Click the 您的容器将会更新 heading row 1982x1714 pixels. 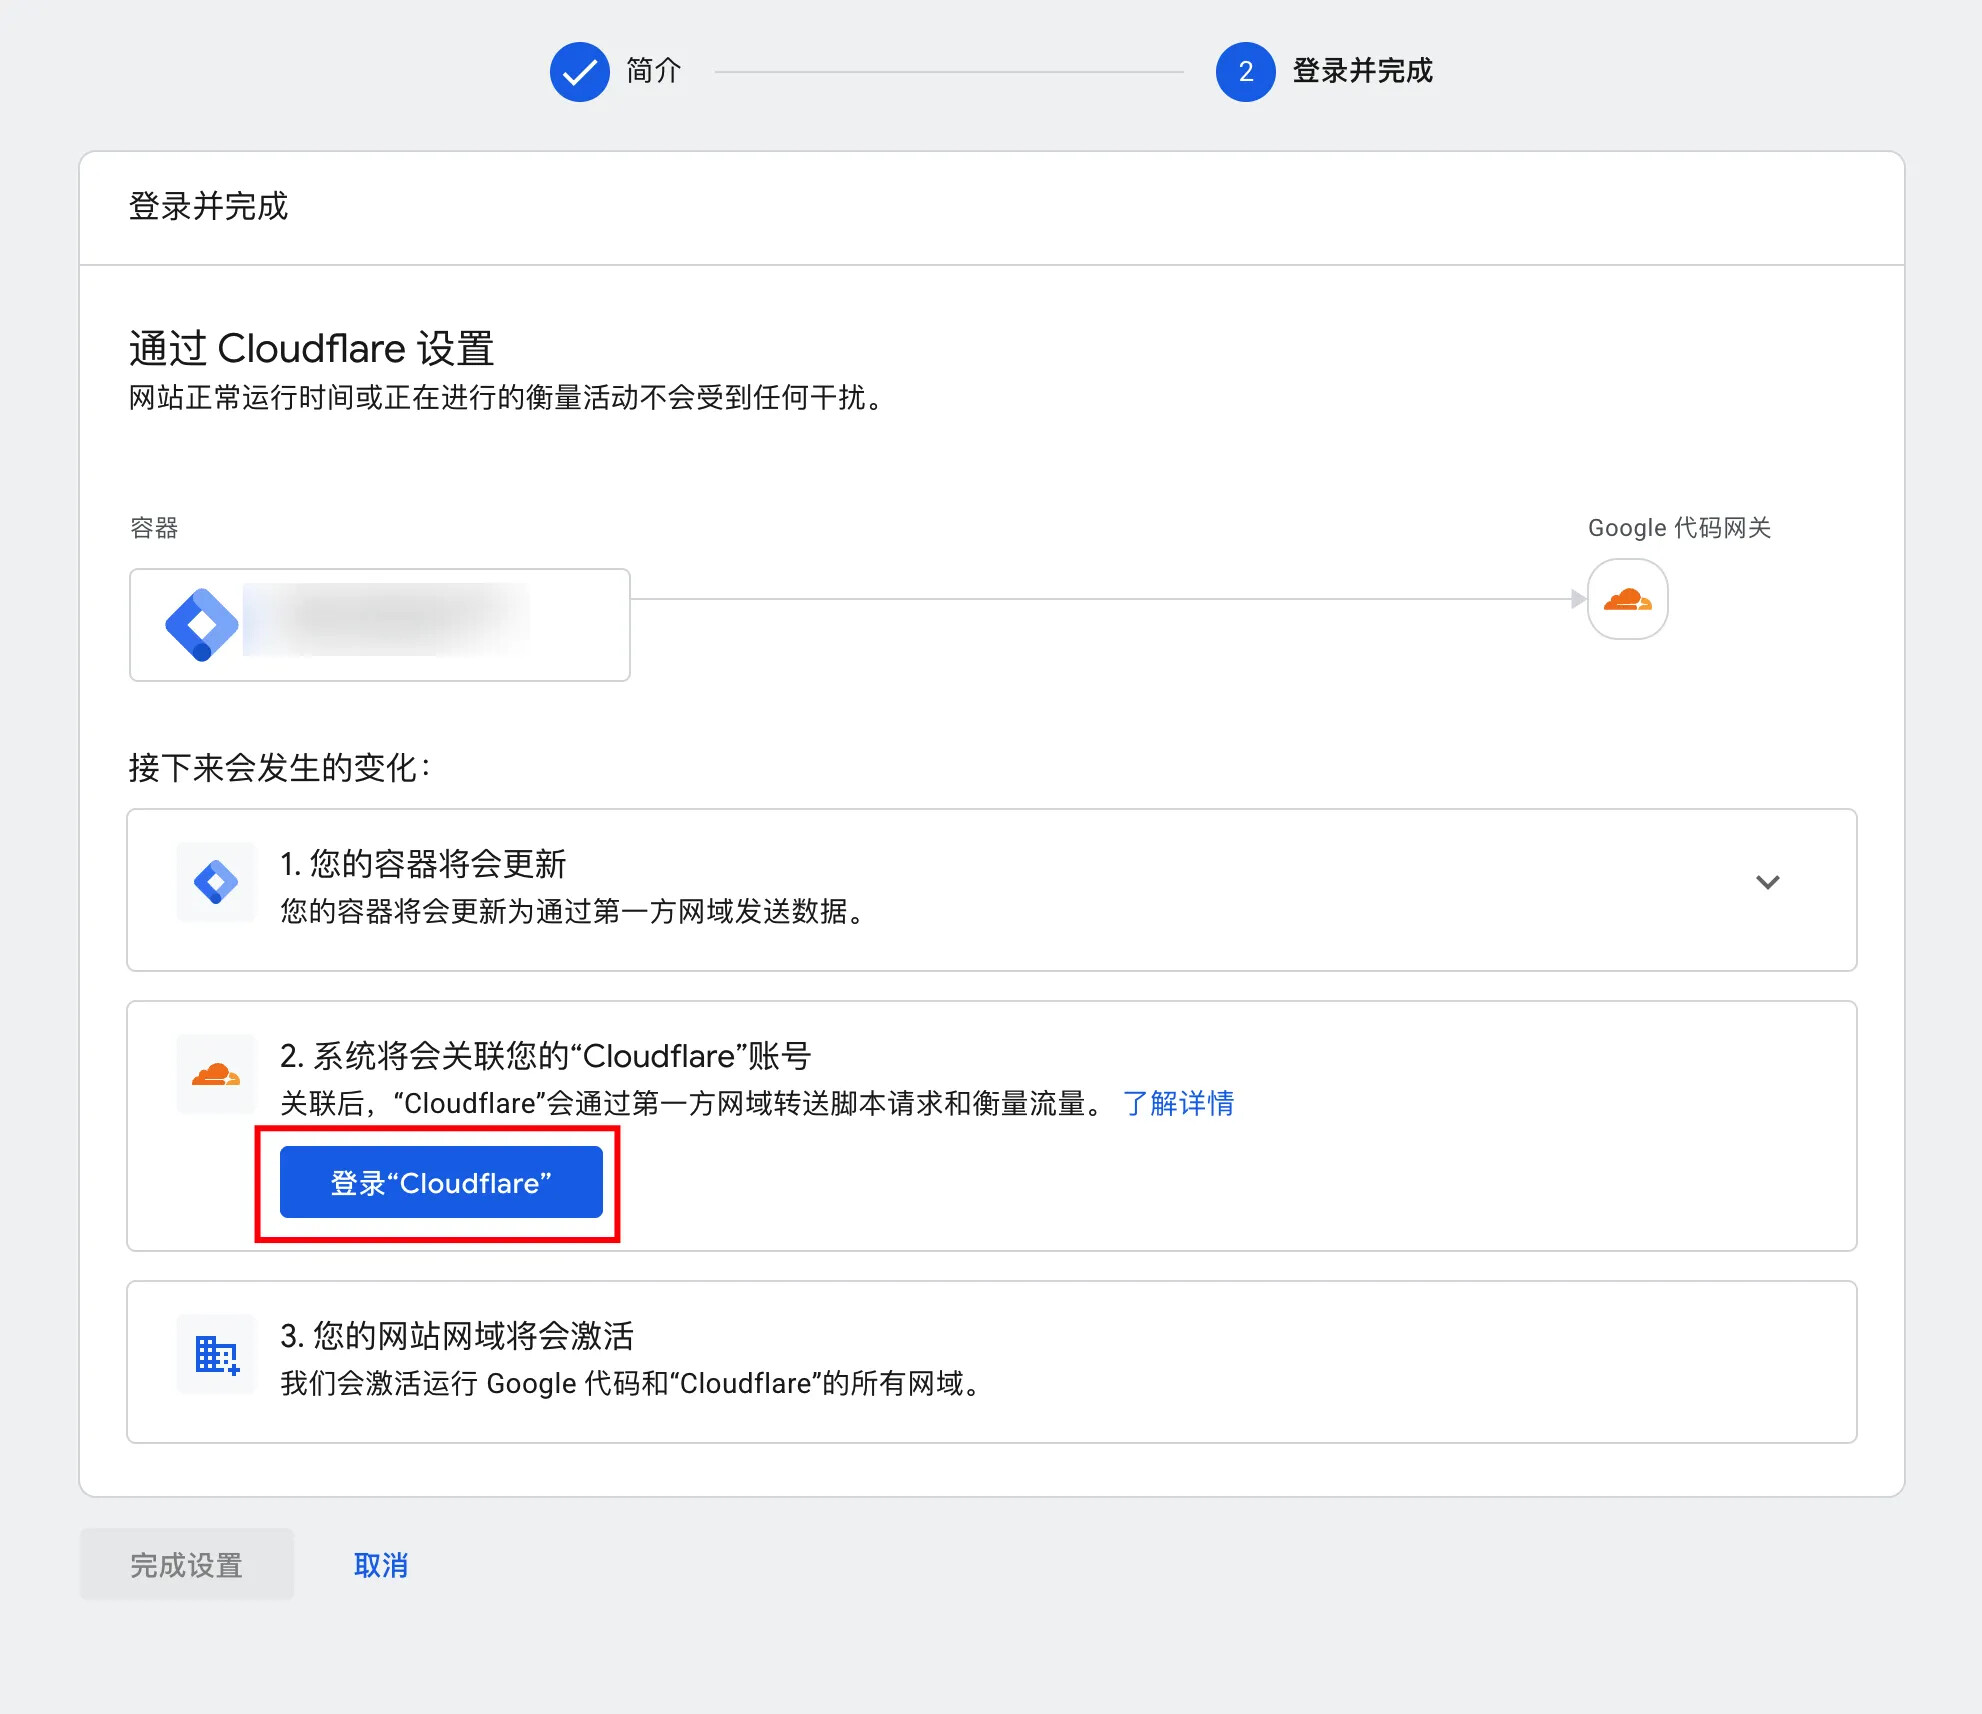[x=424, y=863]
